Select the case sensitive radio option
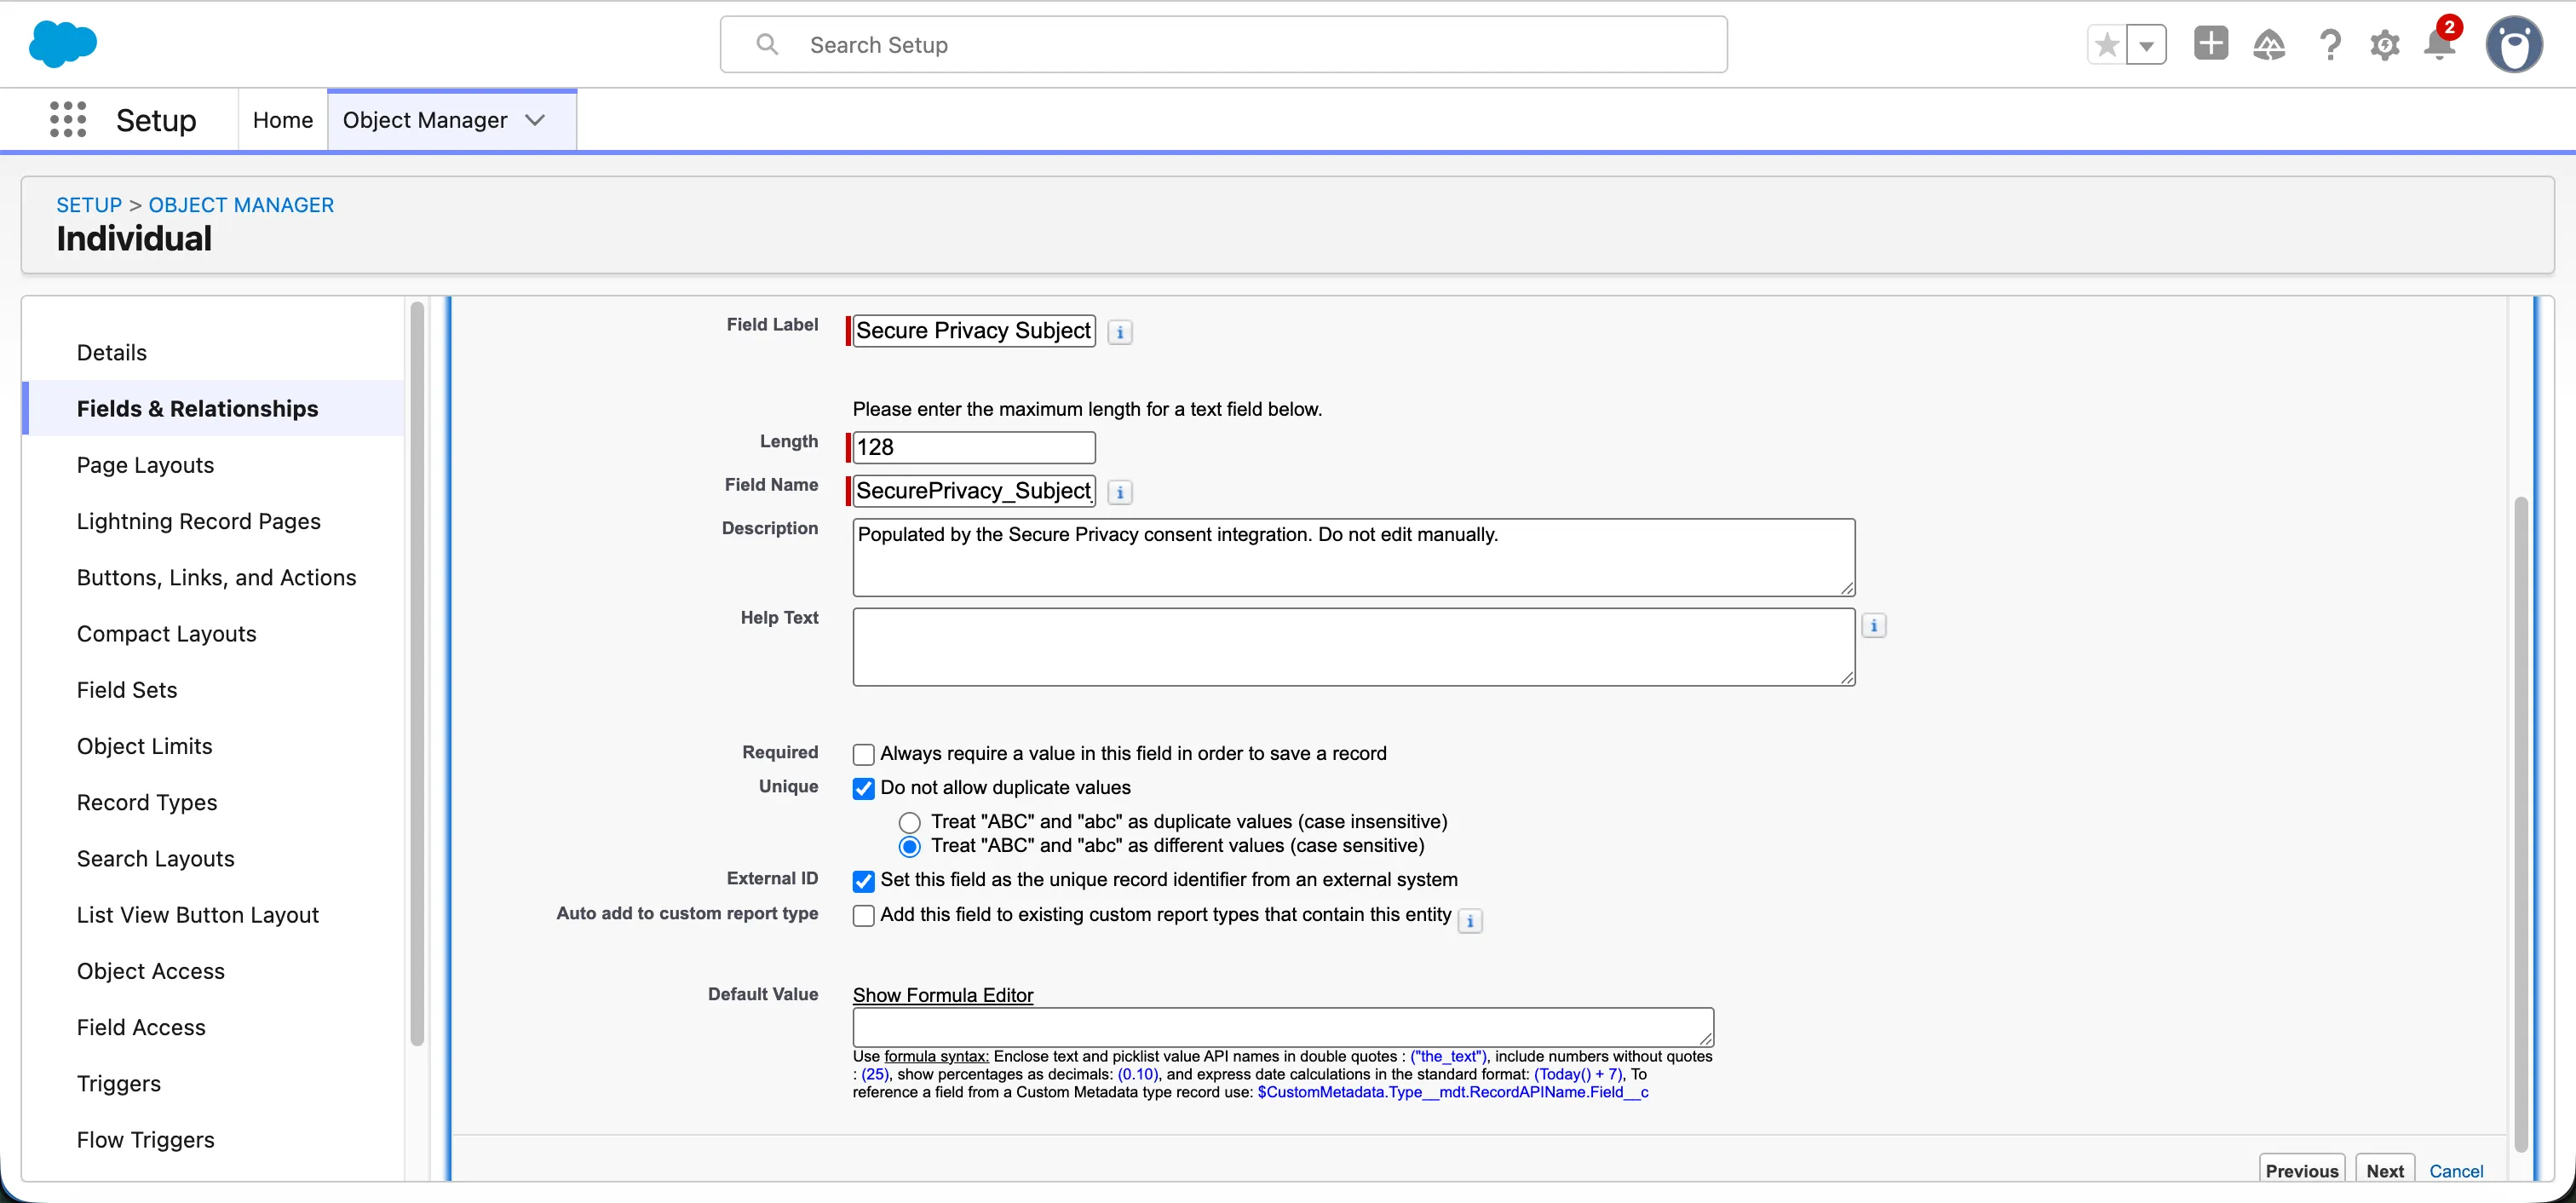Image resolution: width=2576 pixels, height=1203 pixels. click(909, 847)
